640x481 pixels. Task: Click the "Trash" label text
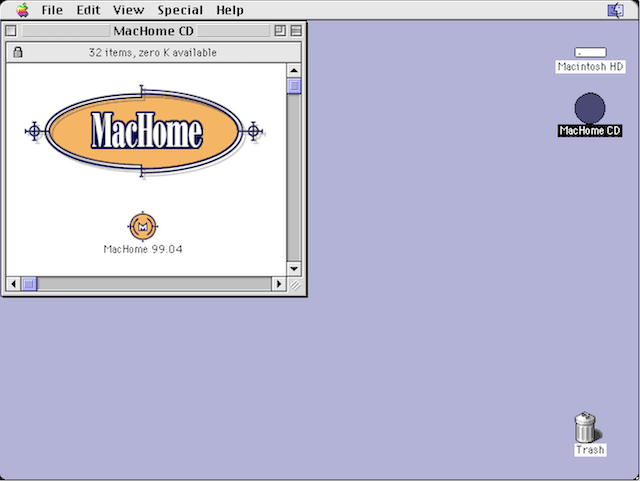[590, 450]
